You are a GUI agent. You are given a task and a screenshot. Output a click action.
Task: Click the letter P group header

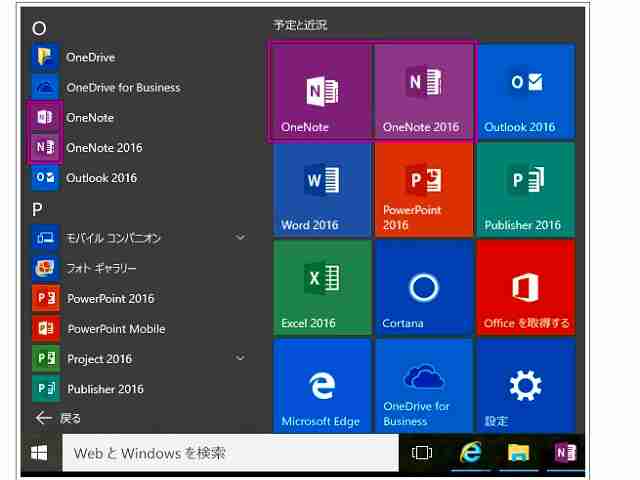[37, 209]
